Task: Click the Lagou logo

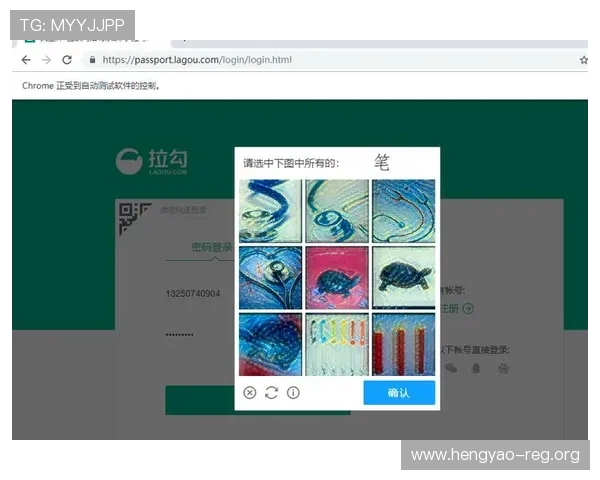Action: point(152,162)
